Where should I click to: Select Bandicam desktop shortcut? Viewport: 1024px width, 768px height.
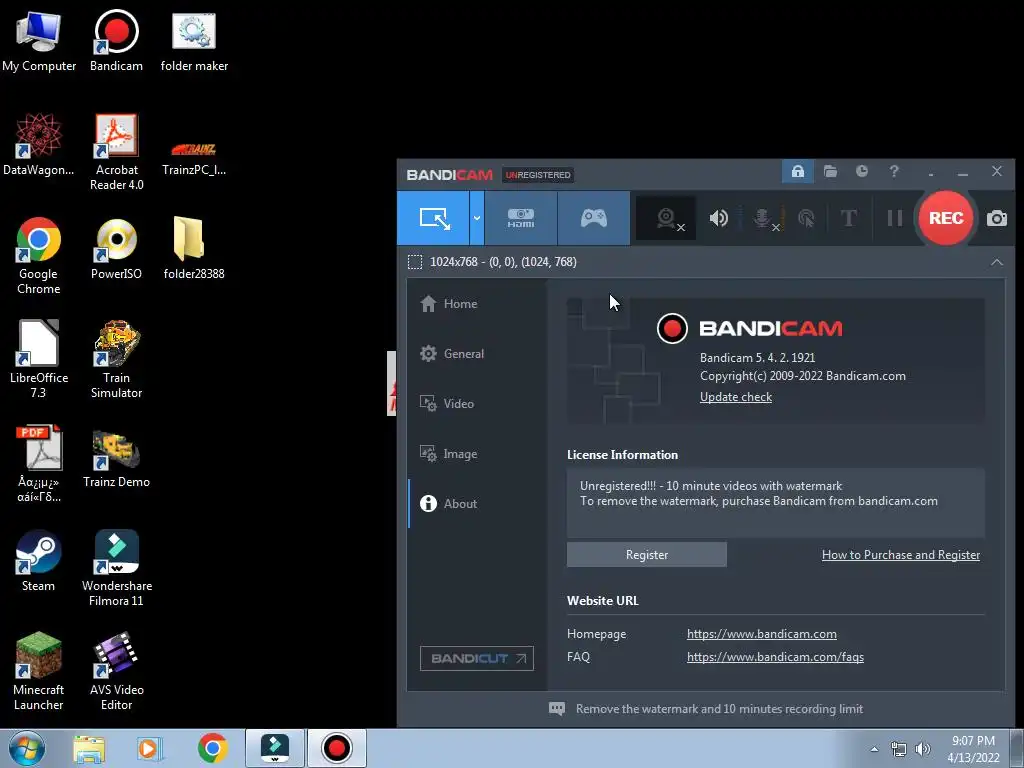click(116, 41)
